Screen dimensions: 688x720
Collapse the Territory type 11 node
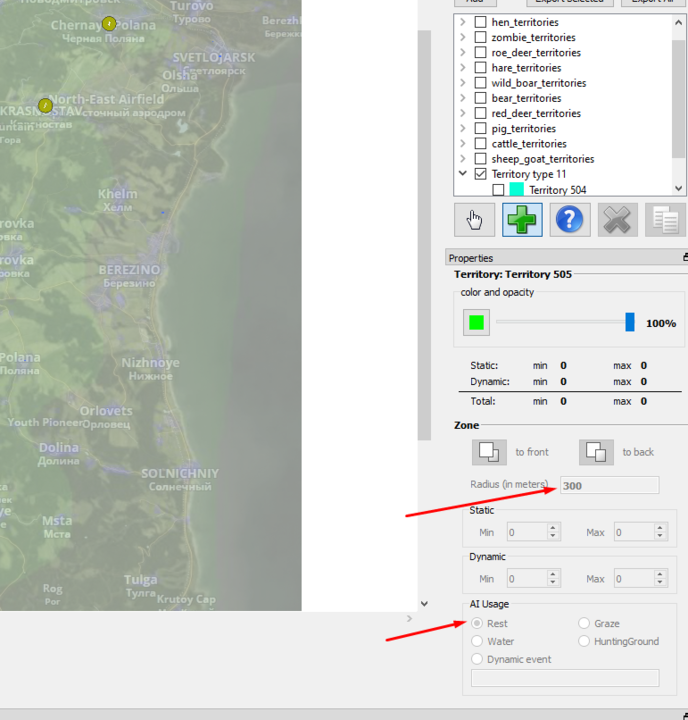(463, 174)
